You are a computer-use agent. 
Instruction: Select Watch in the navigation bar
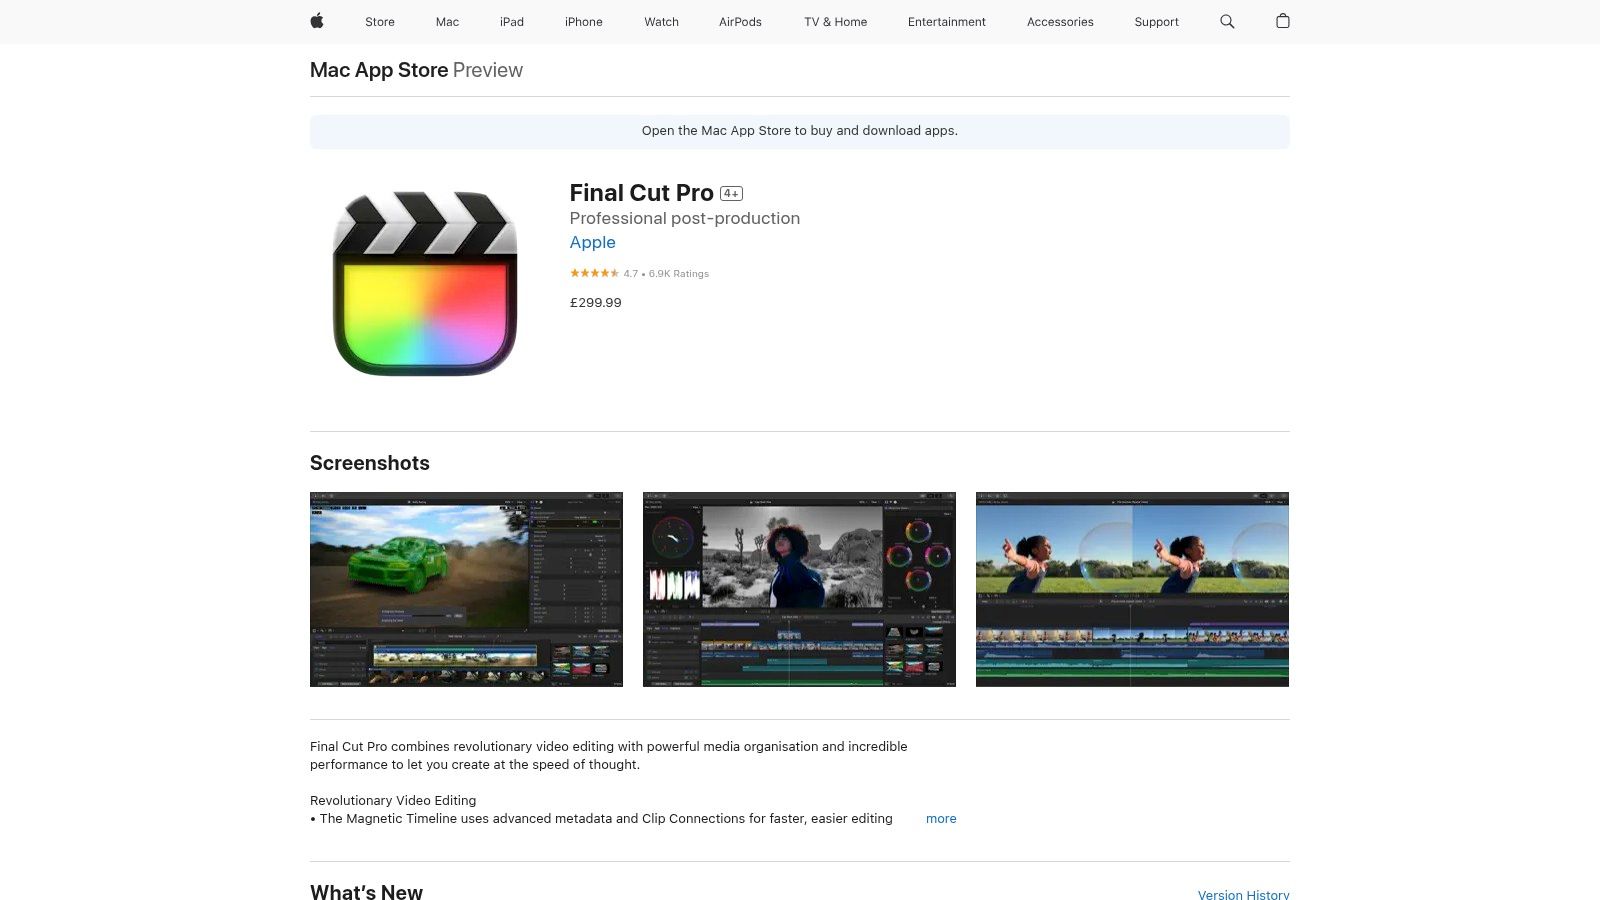pyautogui.click(x=661, y=22)
